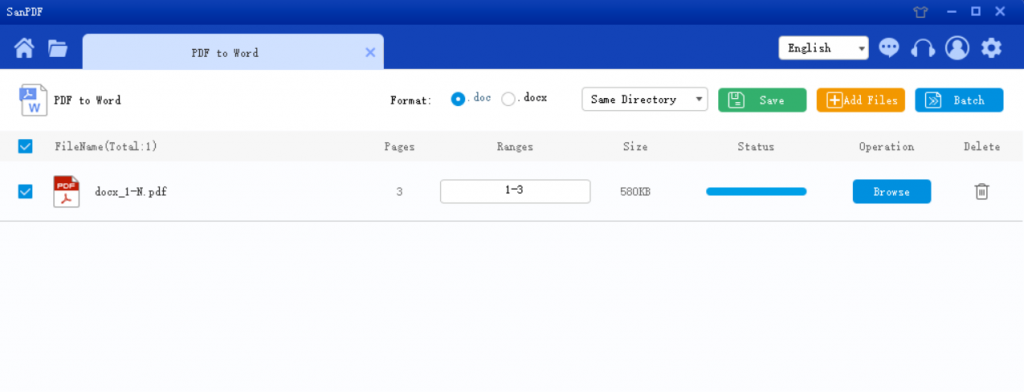The image size is (1024, 392).
Task: Select the .docx format radio button
Action: 508,99
